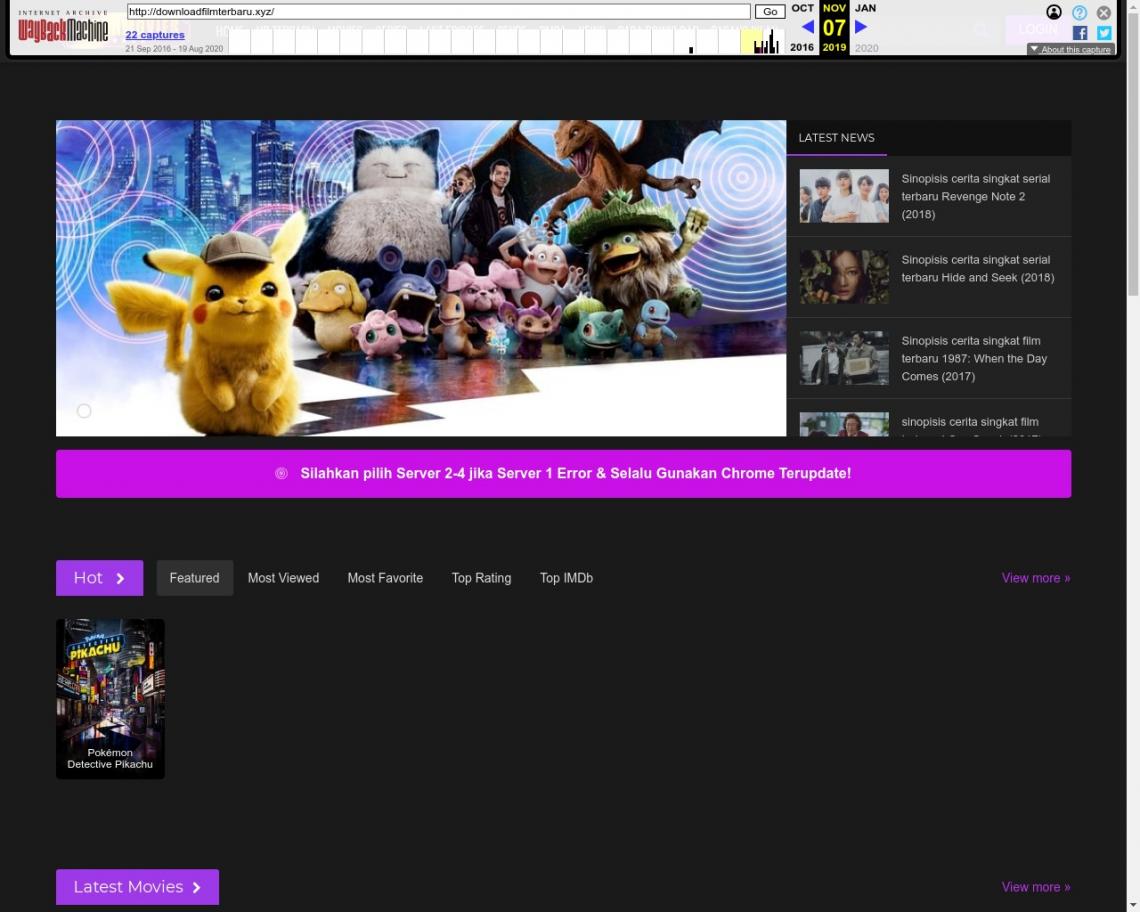Share capture on Facebook icon

click(x=1080, y=33)
